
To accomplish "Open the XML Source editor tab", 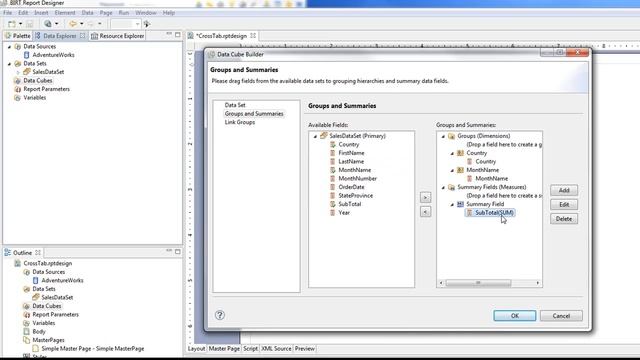I will 276,349.
